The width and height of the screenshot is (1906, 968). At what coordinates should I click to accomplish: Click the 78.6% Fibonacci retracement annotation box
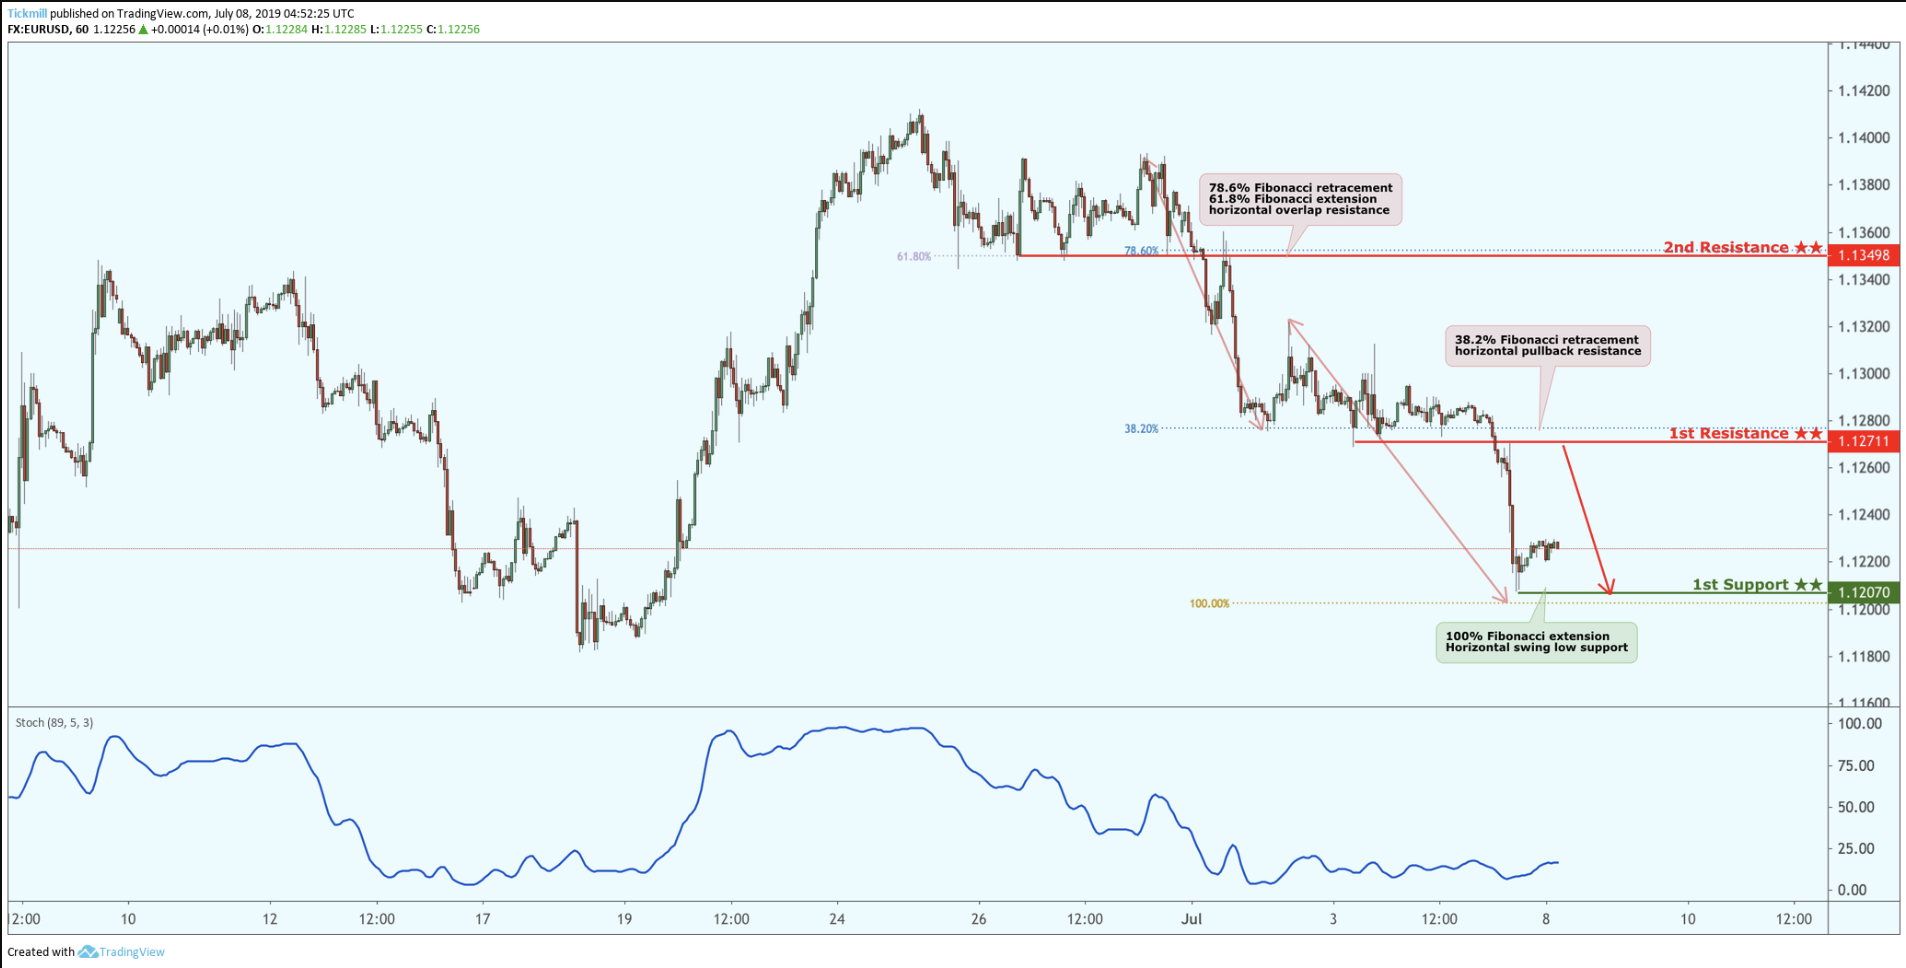[x=1300, y=199]
